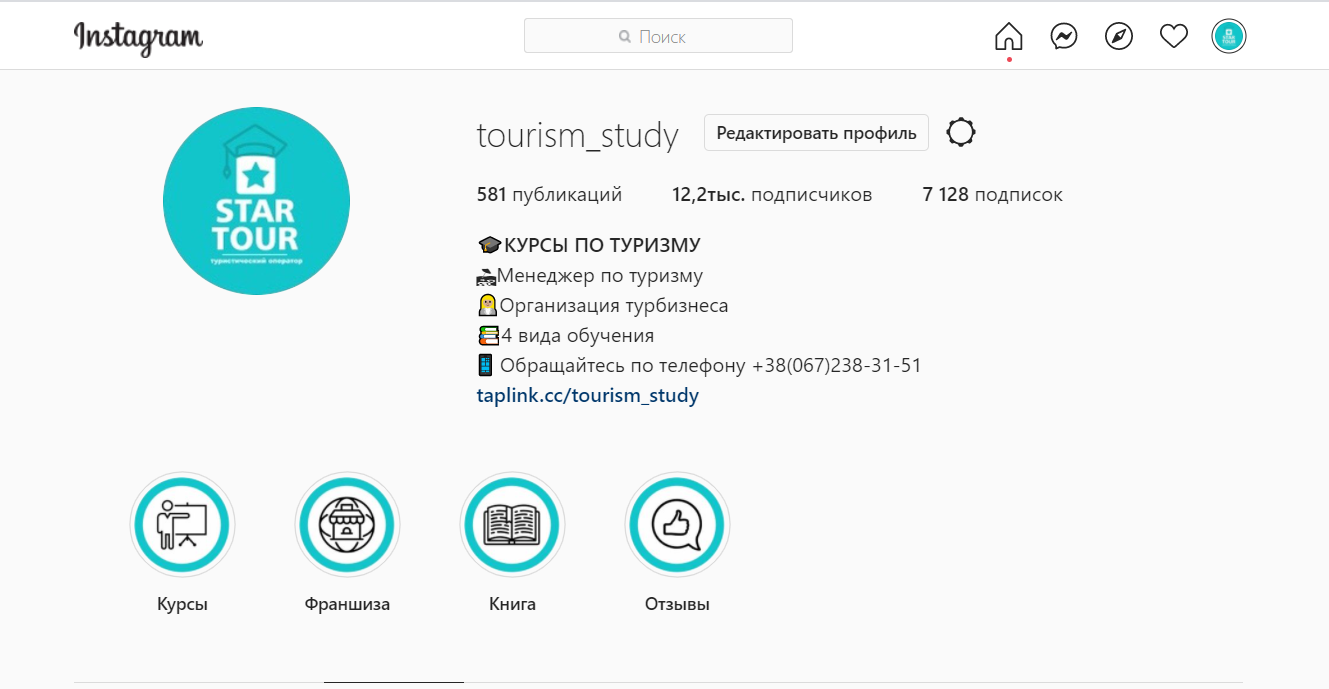Click the phone number +38(067)238-31-51 line
Viewport: 1329px width, 689px height.
(699, 365)
